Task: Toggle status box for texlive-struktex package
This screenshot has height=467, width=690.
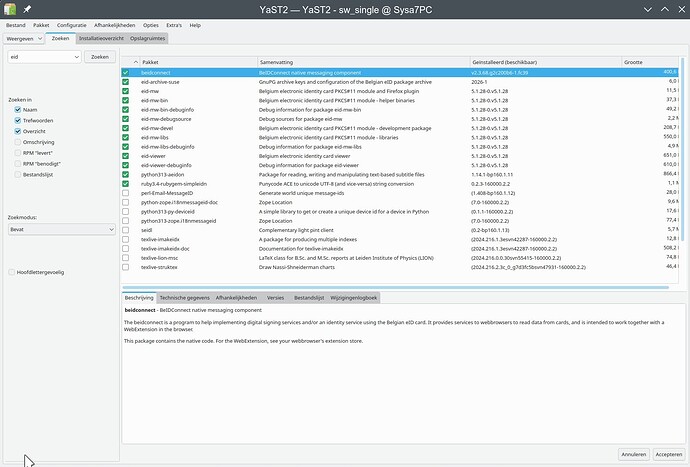Action: 125,267
